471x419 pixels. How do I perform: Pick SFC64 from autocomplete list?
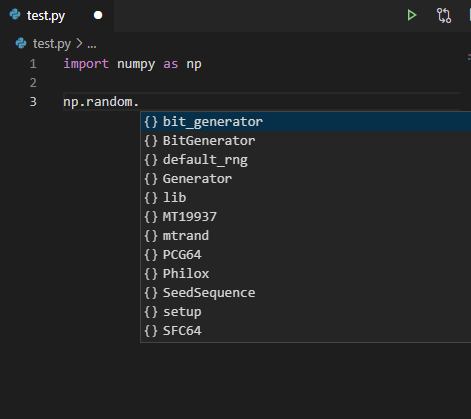click(x=306, y=331)
